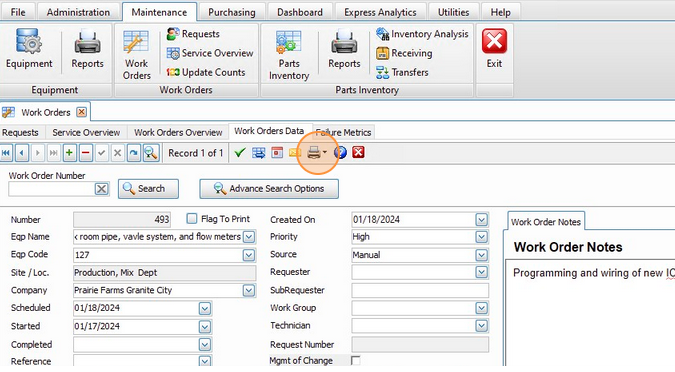This screenshot has height=372, width=675.
Task: Expand the Scheduled date picker
Action: [205, 308]
